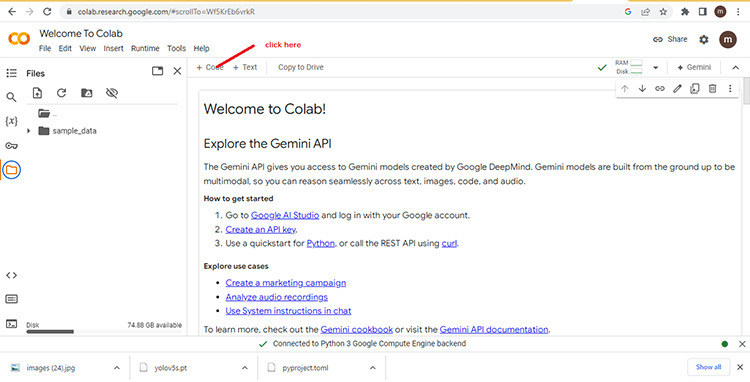Open Files pane in new tab
The image size is (750, 382).
tap(157, 71)
